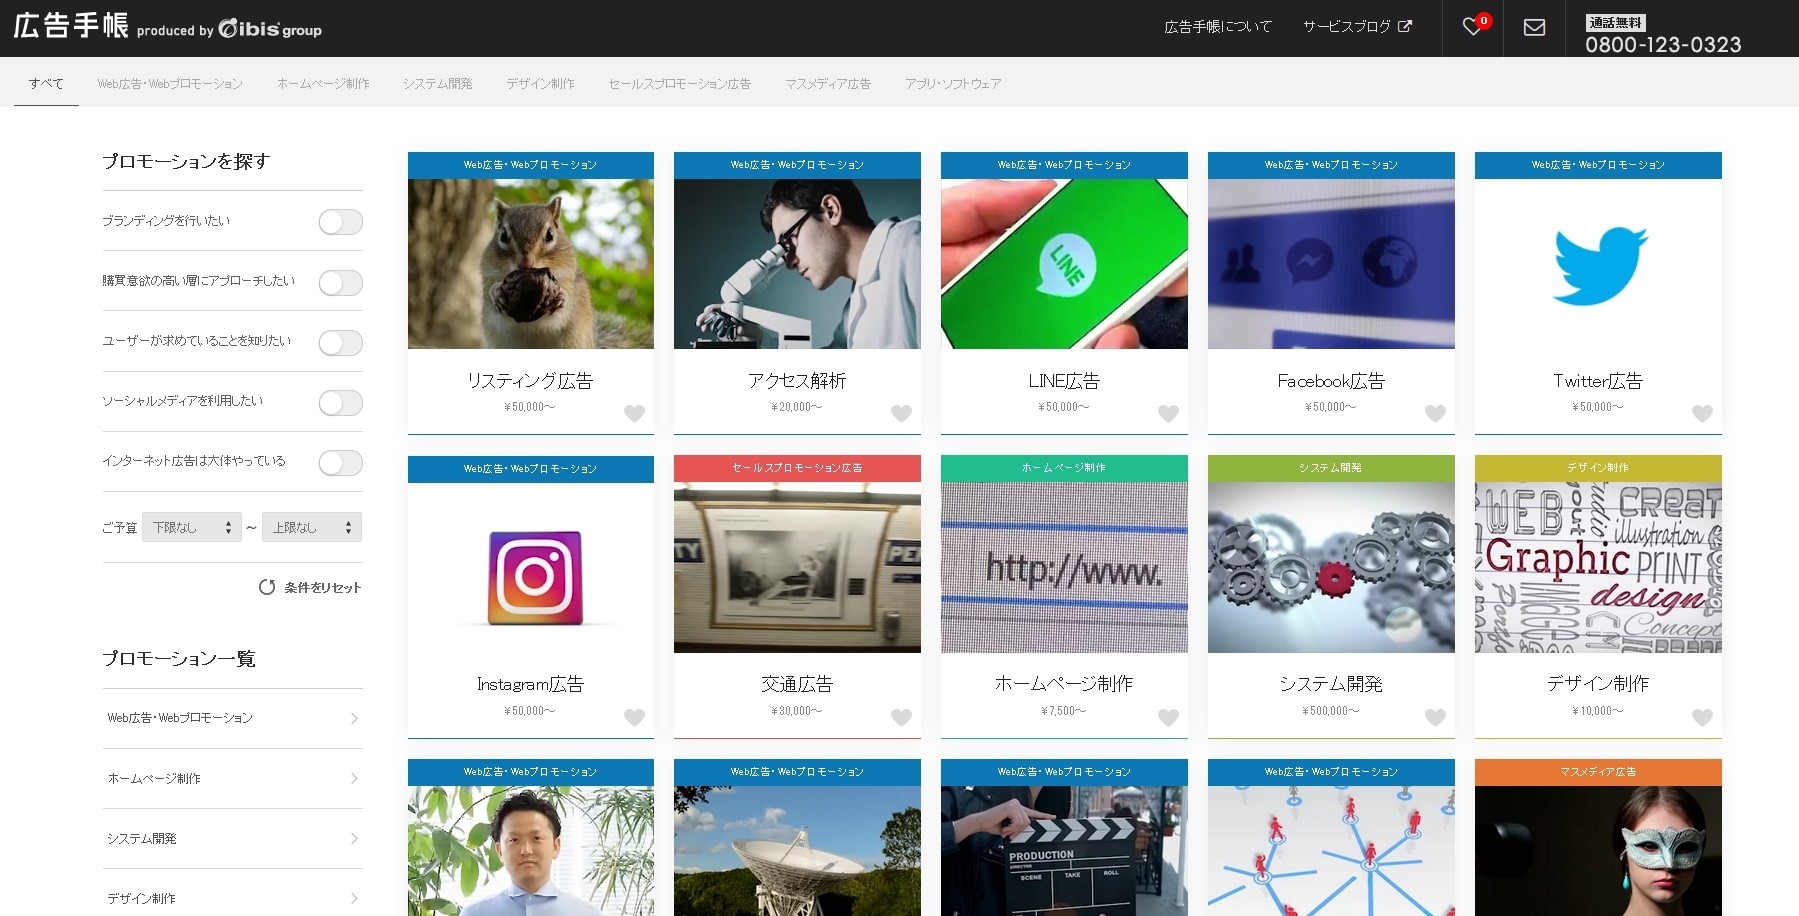Screen dimensions: 1799x916
Task: Select the アプリ・ソフトウェア tab
Action: click(x=953, y=84)
